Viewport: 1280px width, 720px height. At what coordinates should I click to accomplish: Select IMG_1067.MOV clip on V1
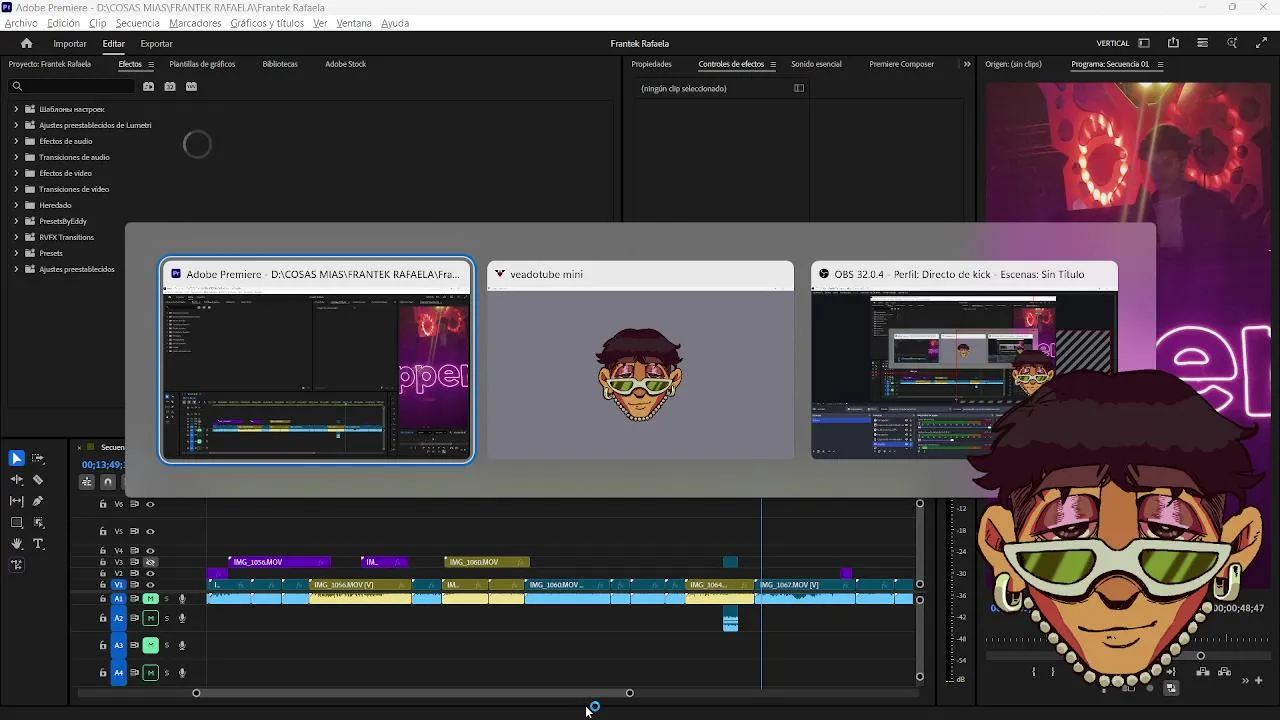(x=805, y=585)
